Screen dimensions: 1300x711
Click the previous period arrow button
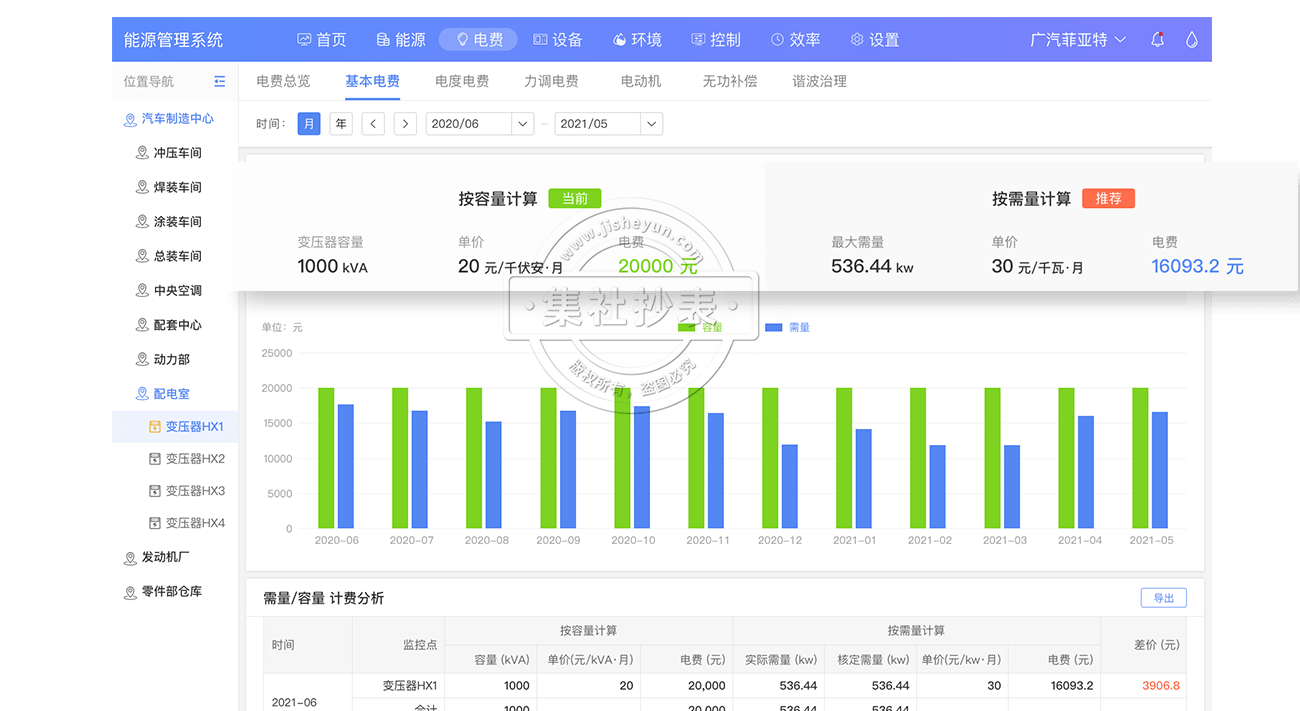(373, 124)
